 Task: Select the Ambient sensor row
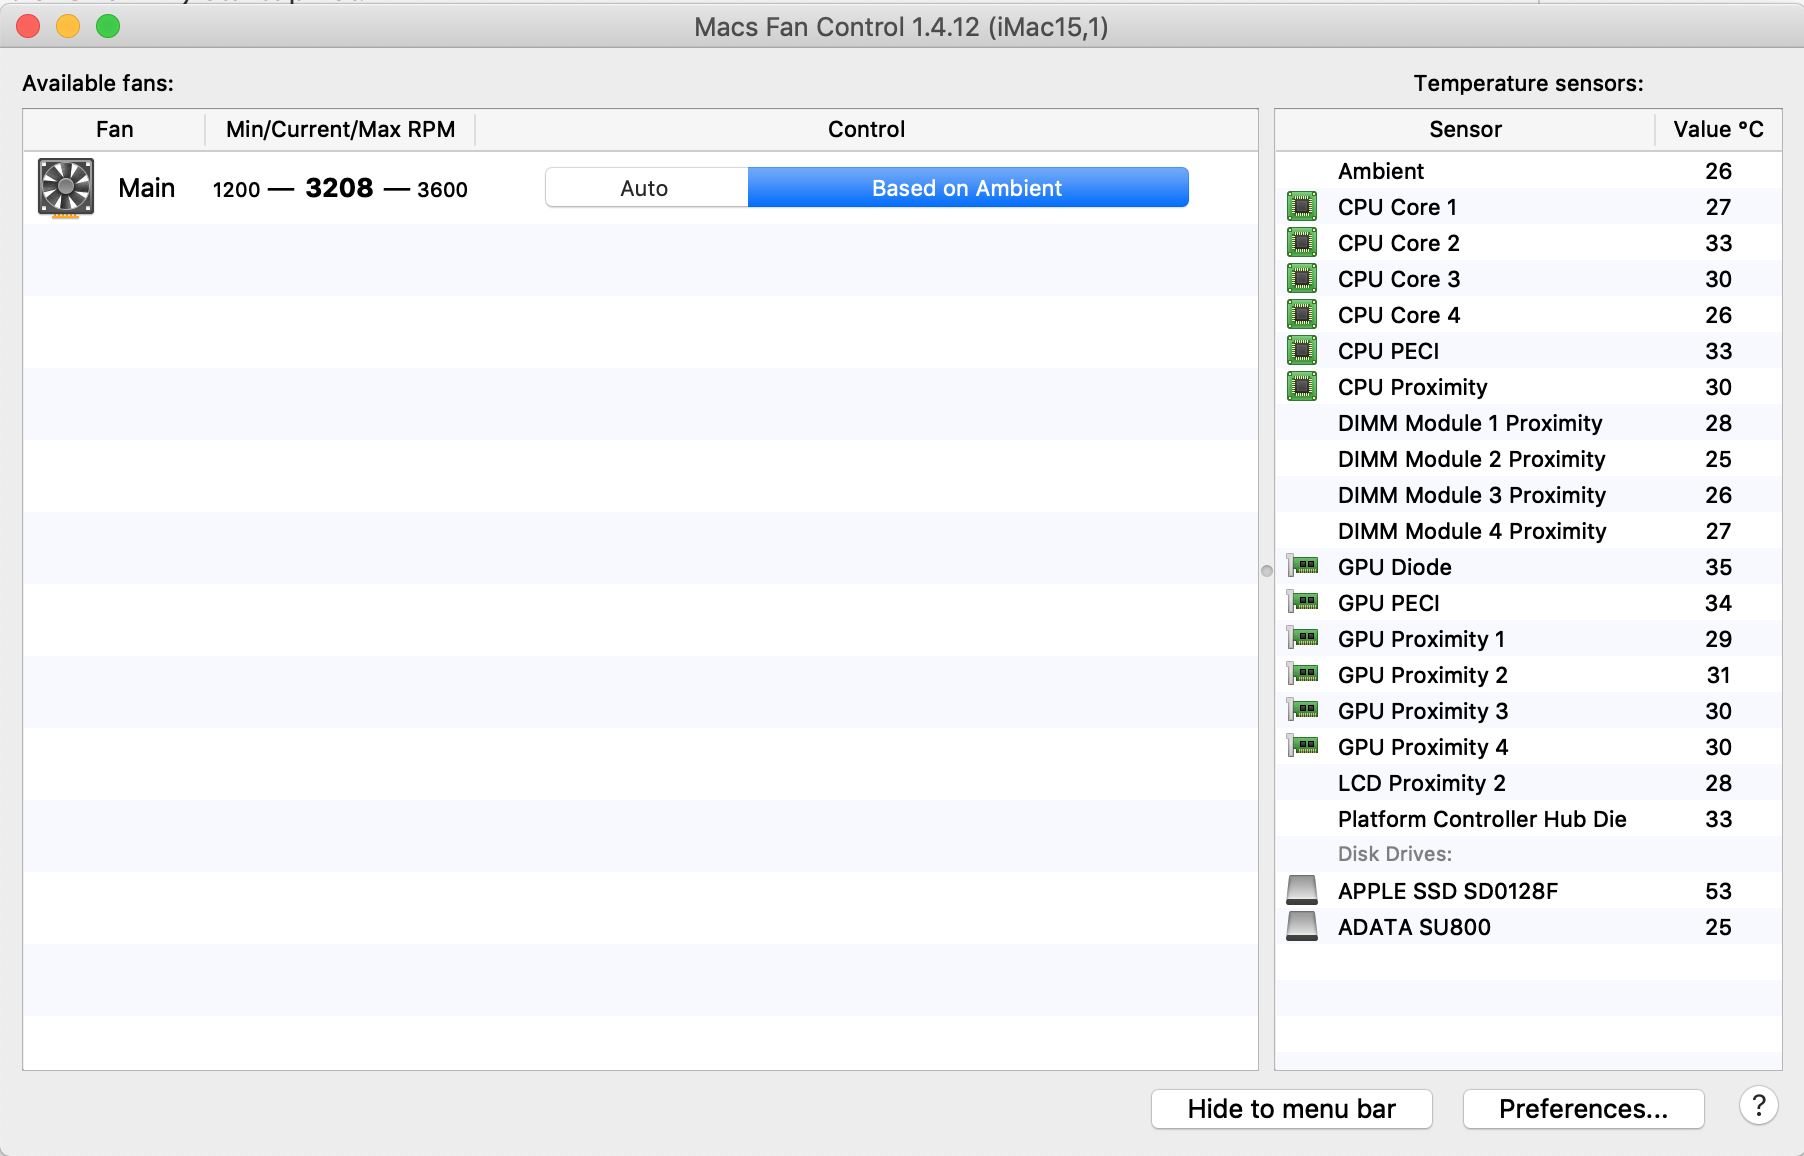click(1529, 171)
